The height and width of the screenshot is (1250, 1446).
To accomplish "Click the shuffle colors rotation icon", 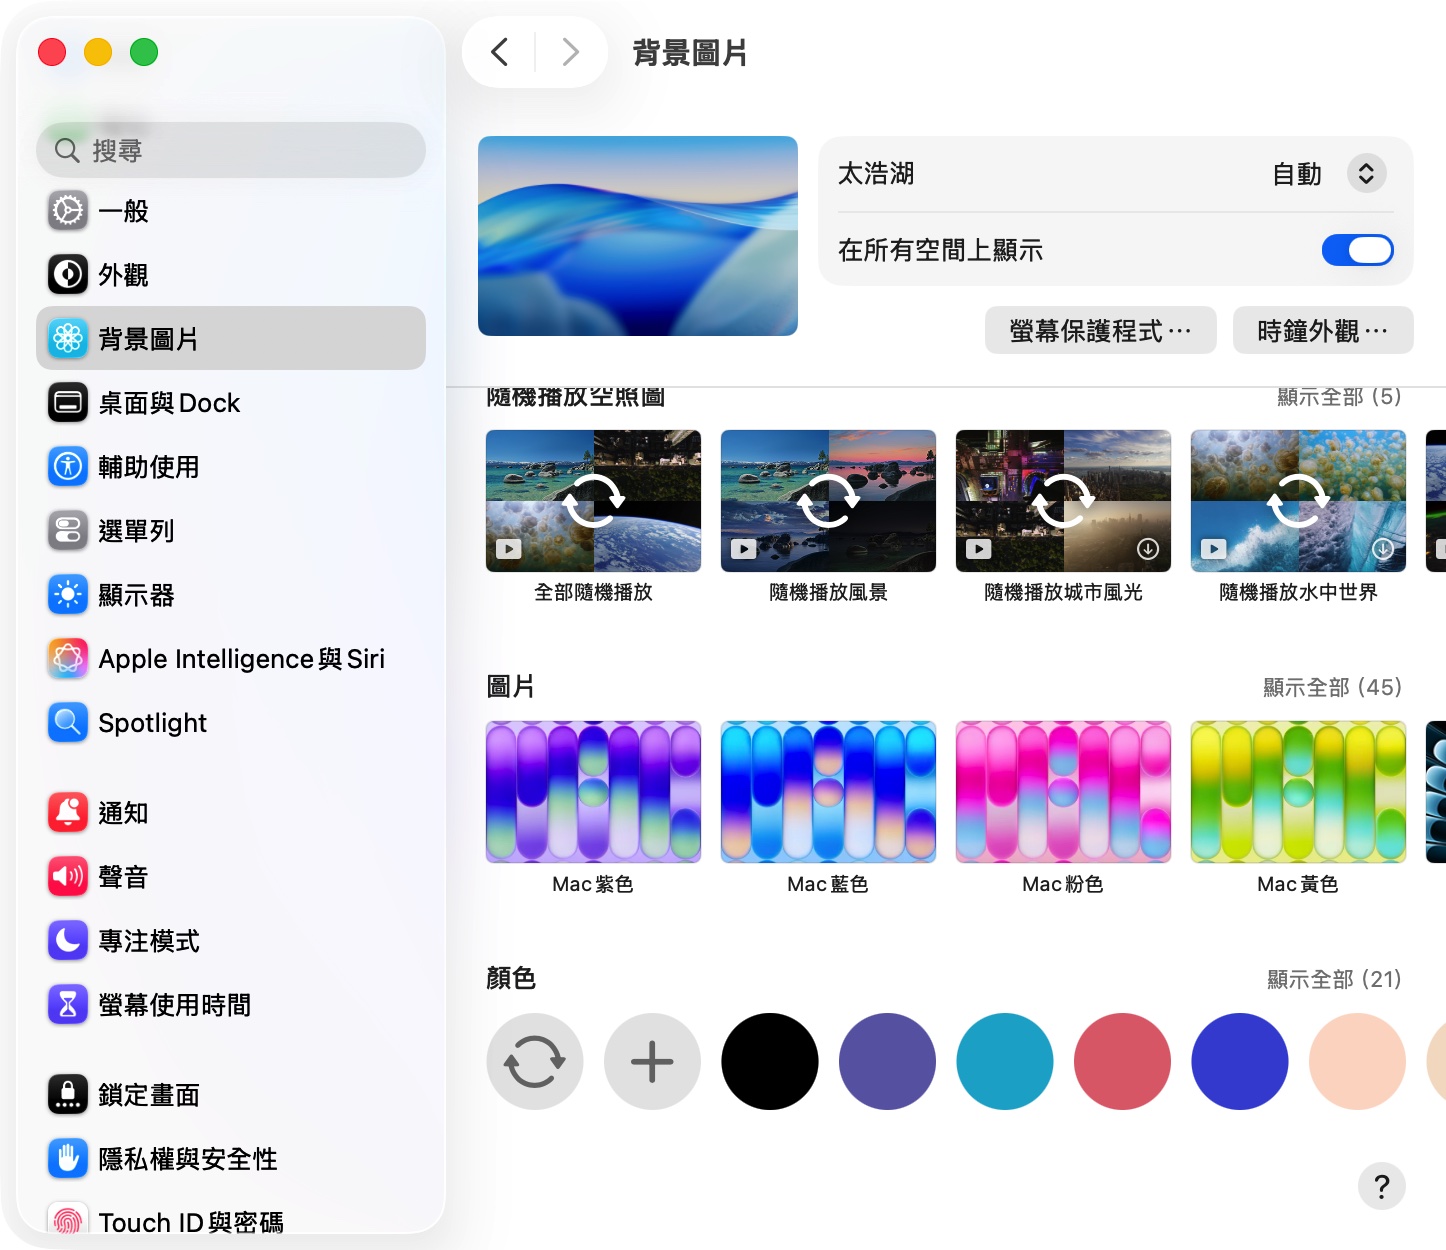I will click(x=535, y=1061).
